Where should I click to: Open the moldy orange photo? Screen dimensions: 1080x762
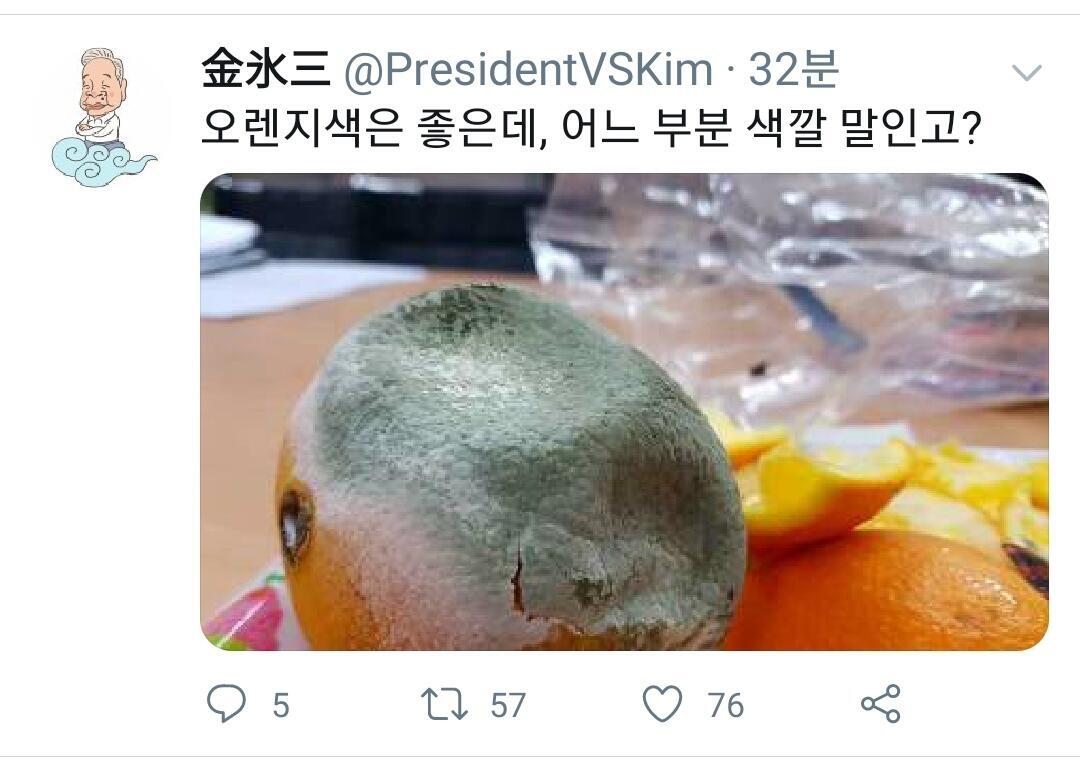(x=625, y=412)
